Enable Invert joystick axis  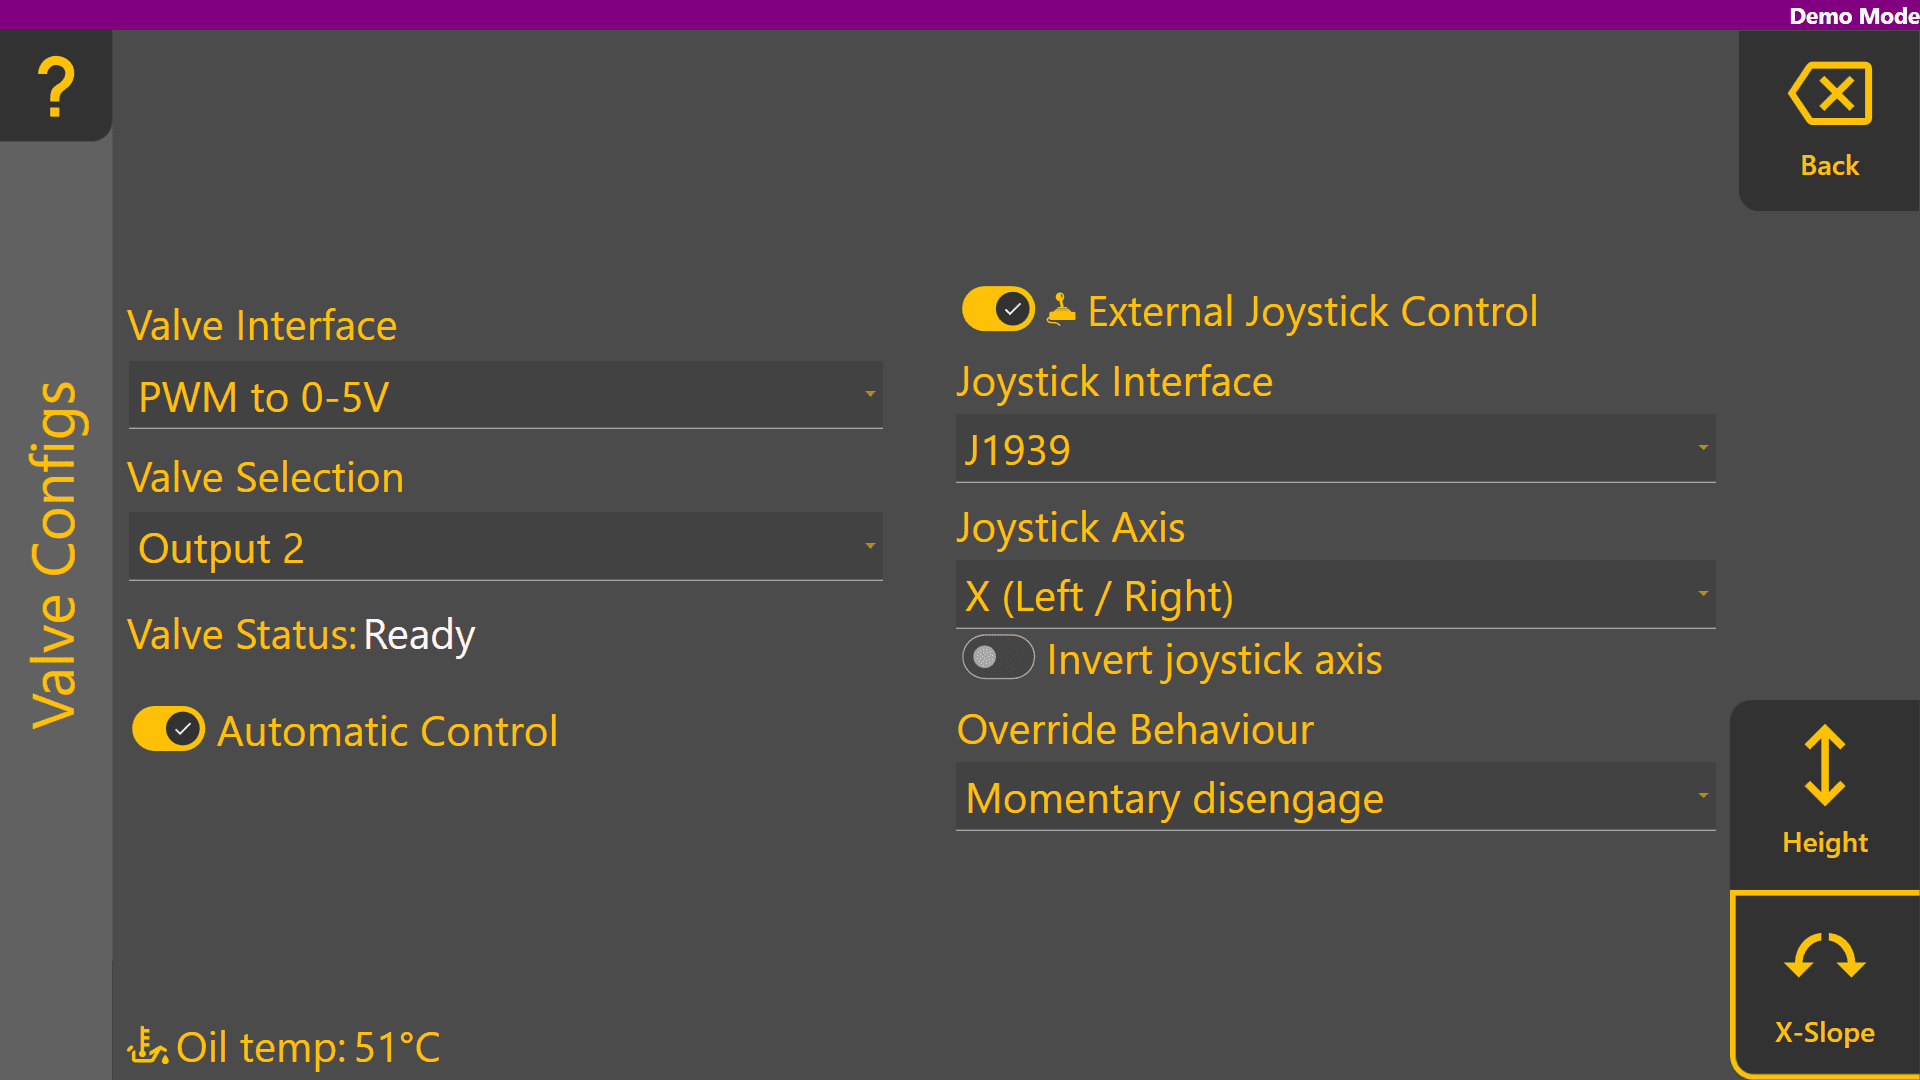pyautogui.click(x=997, y=657)
